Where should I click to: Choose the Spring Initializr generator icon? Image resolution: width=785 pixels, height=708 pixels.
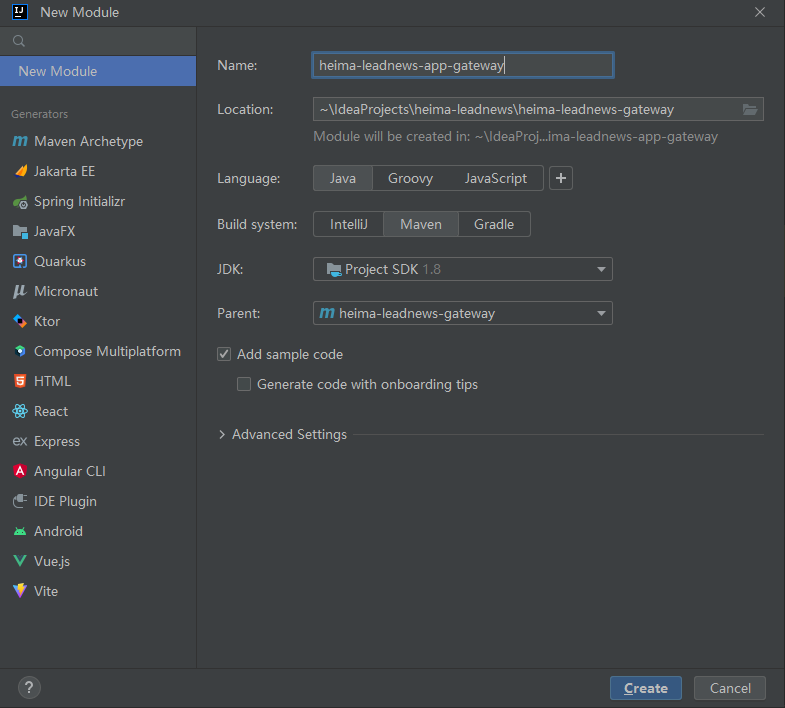[x=20, y=201]
